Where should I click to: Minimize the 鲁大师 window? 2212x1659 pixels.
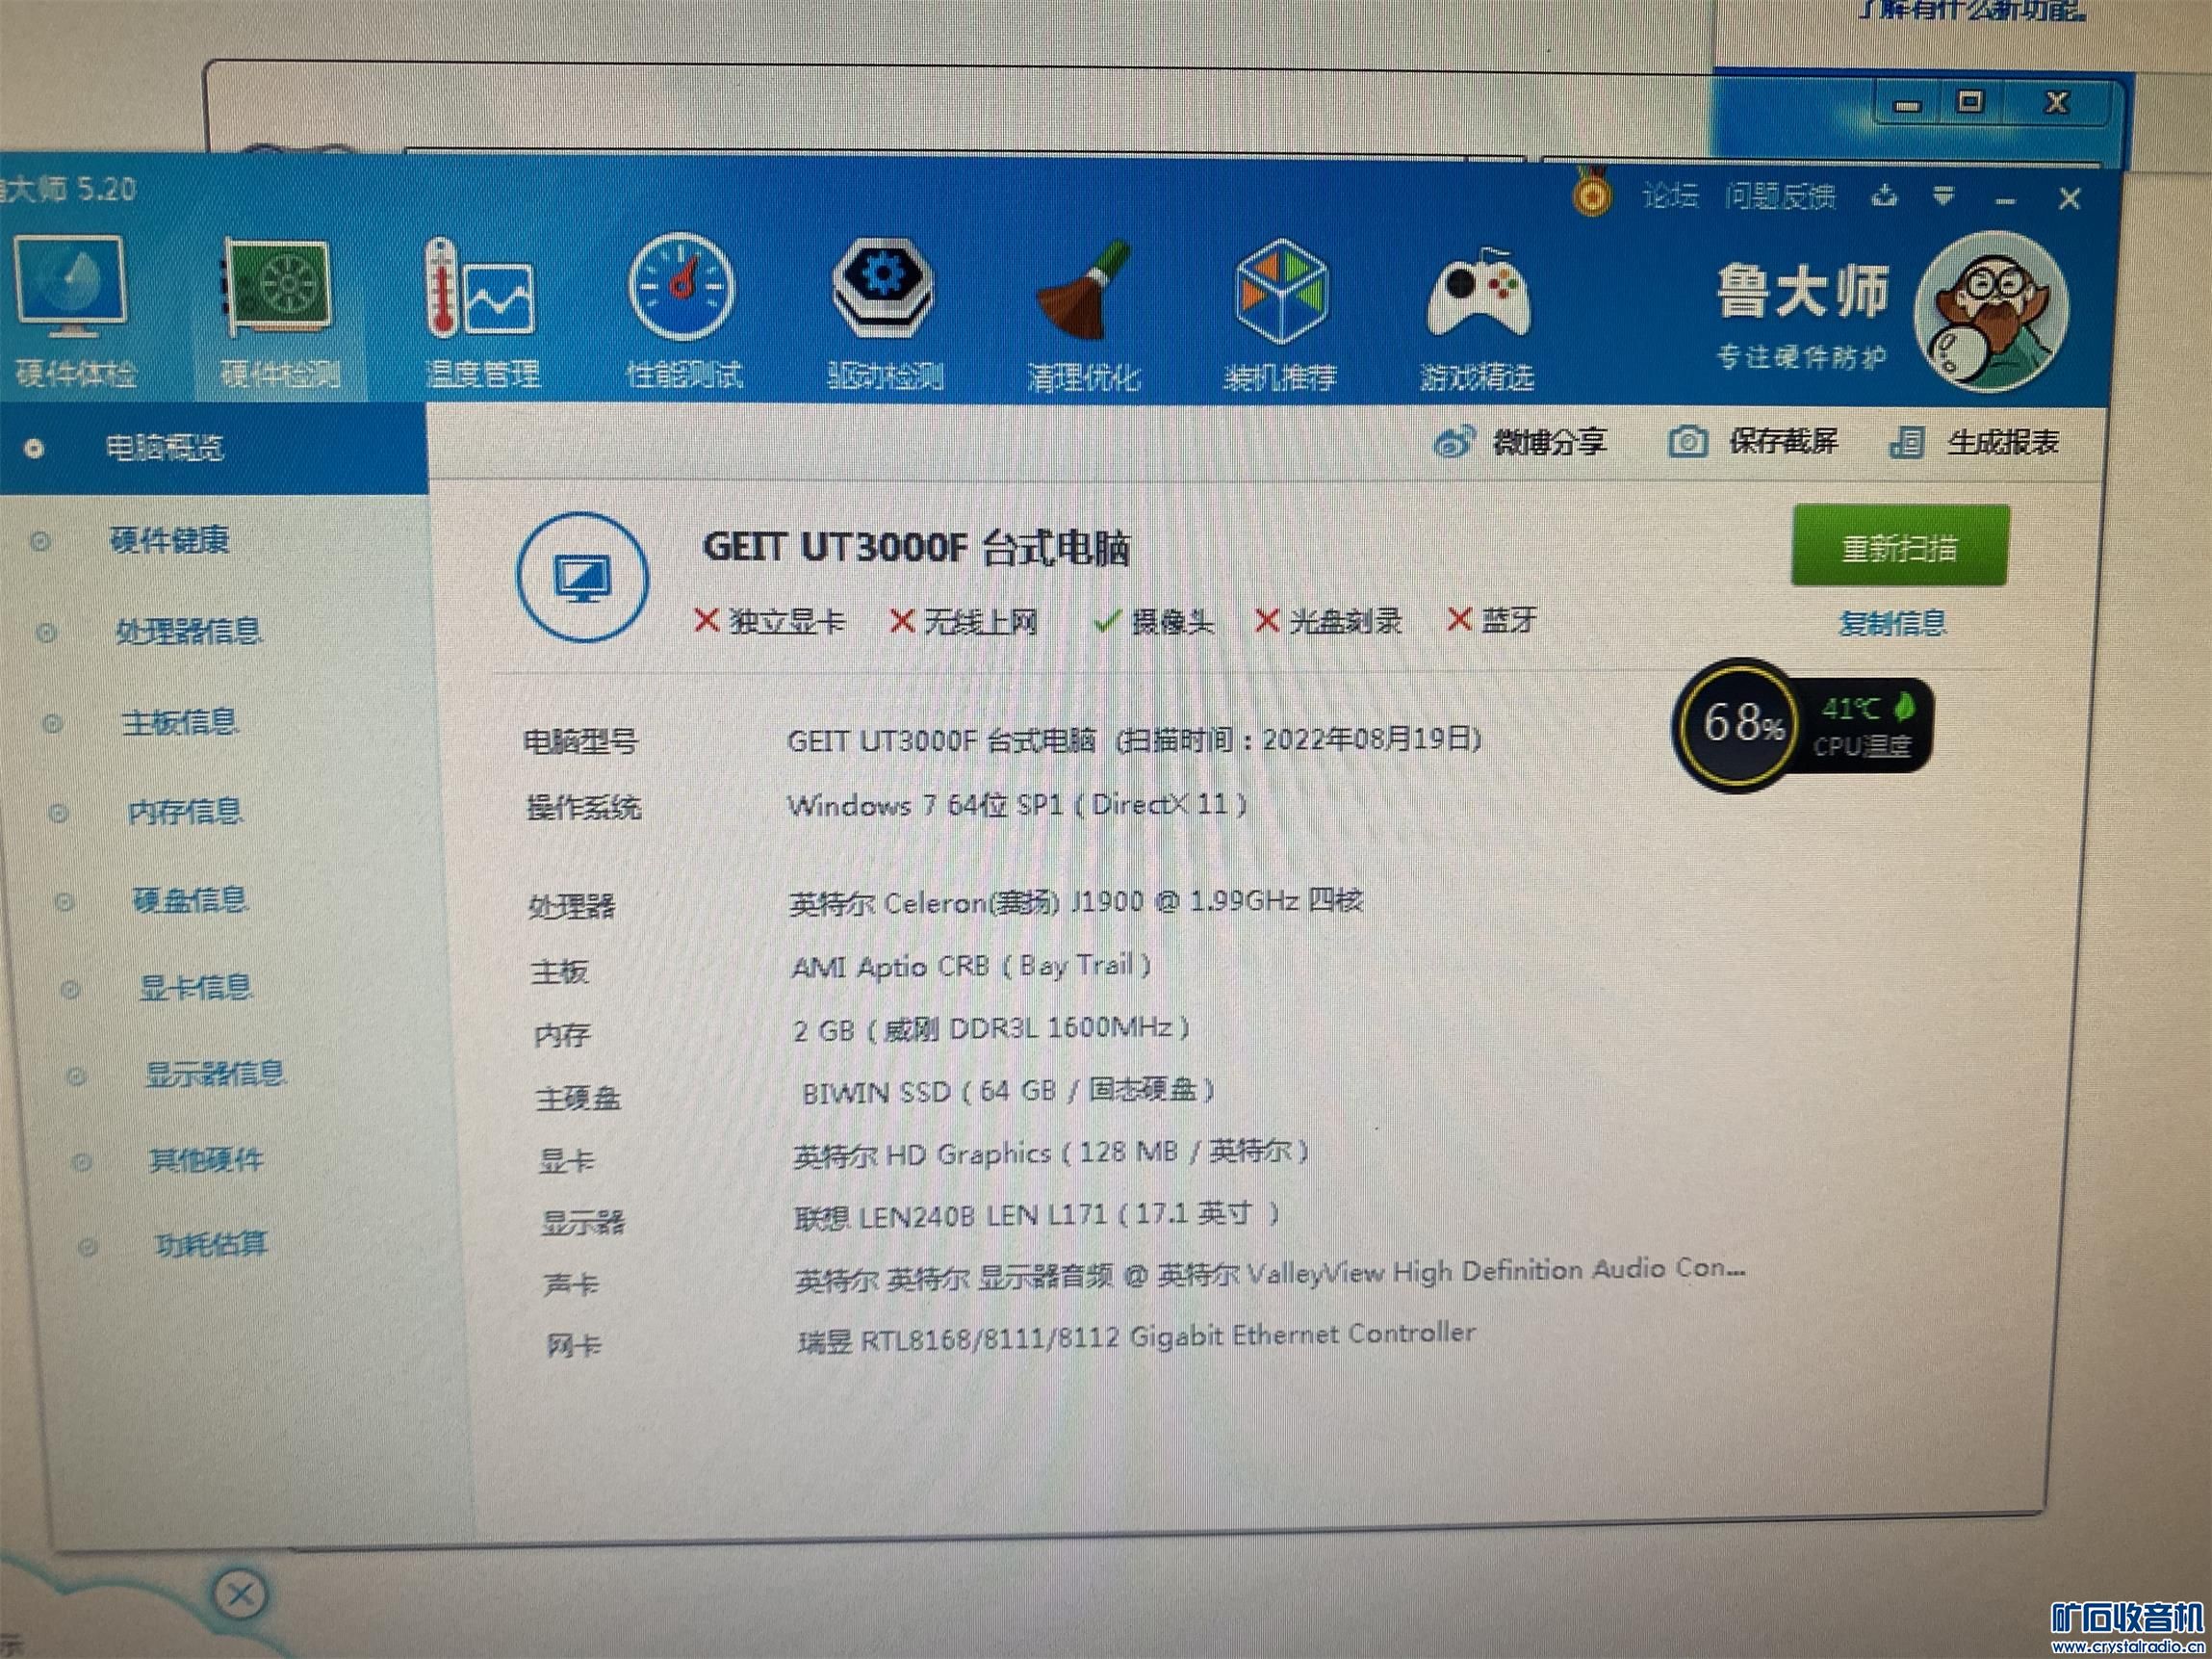[x=2005, y=201]
